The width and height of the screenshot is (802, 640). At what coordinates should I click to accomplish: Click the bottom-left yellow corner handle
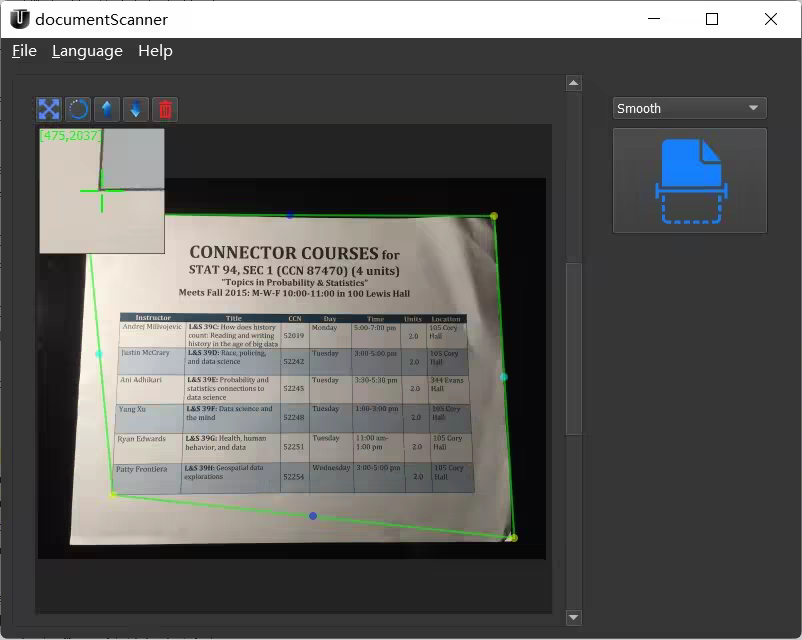click(113, 494)
